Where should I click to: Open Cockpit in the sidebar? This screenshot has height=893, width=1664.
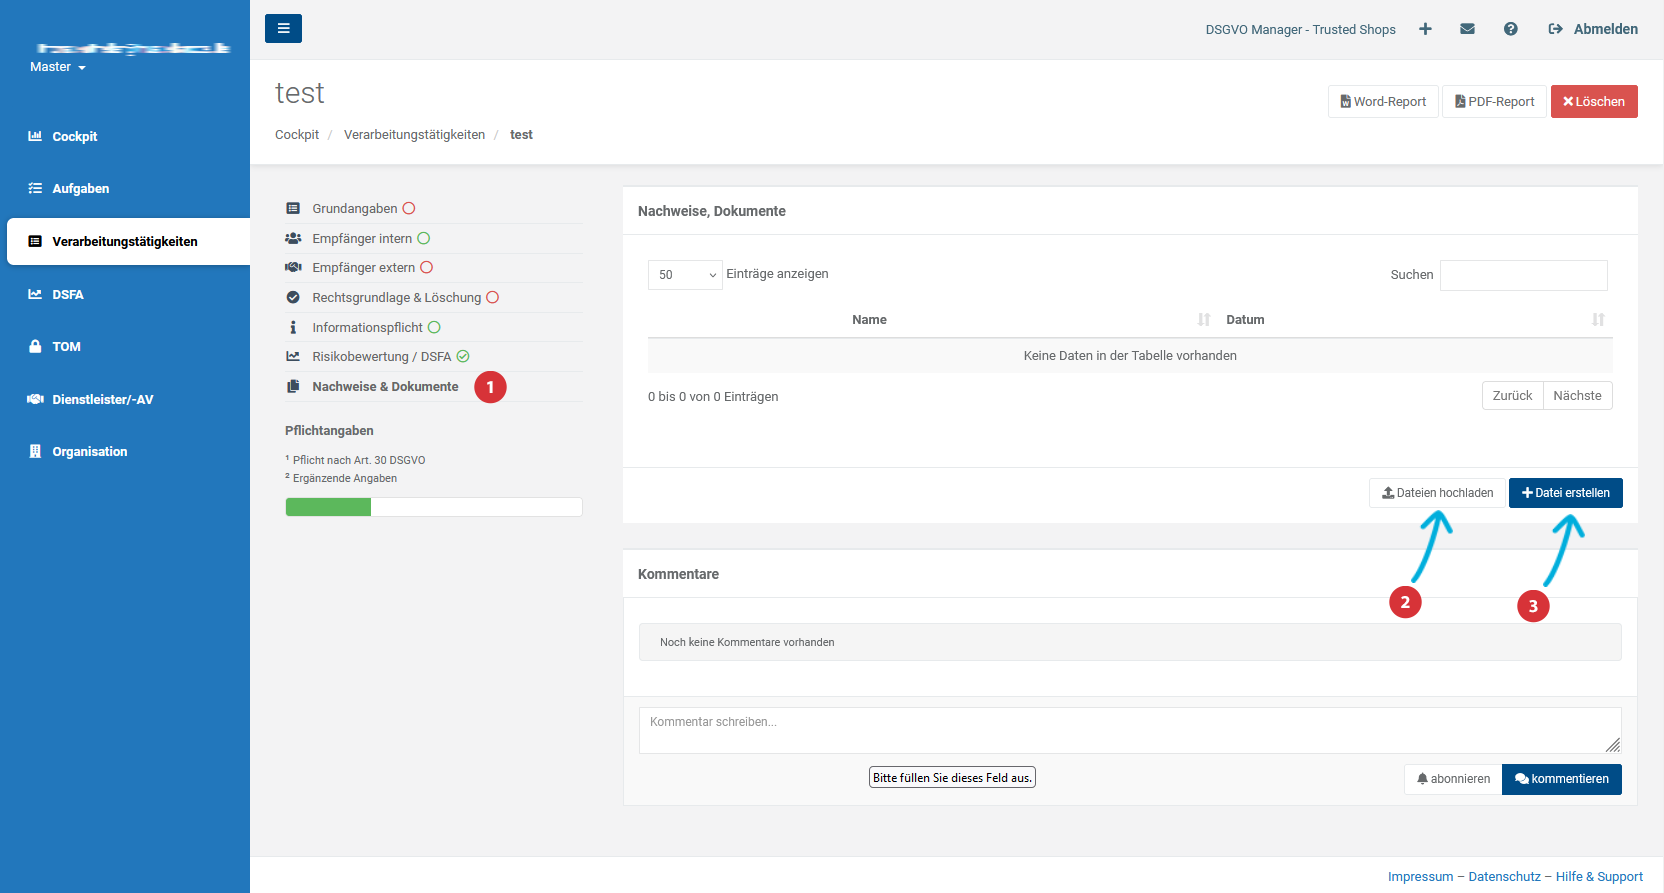[x=74, y=137]
